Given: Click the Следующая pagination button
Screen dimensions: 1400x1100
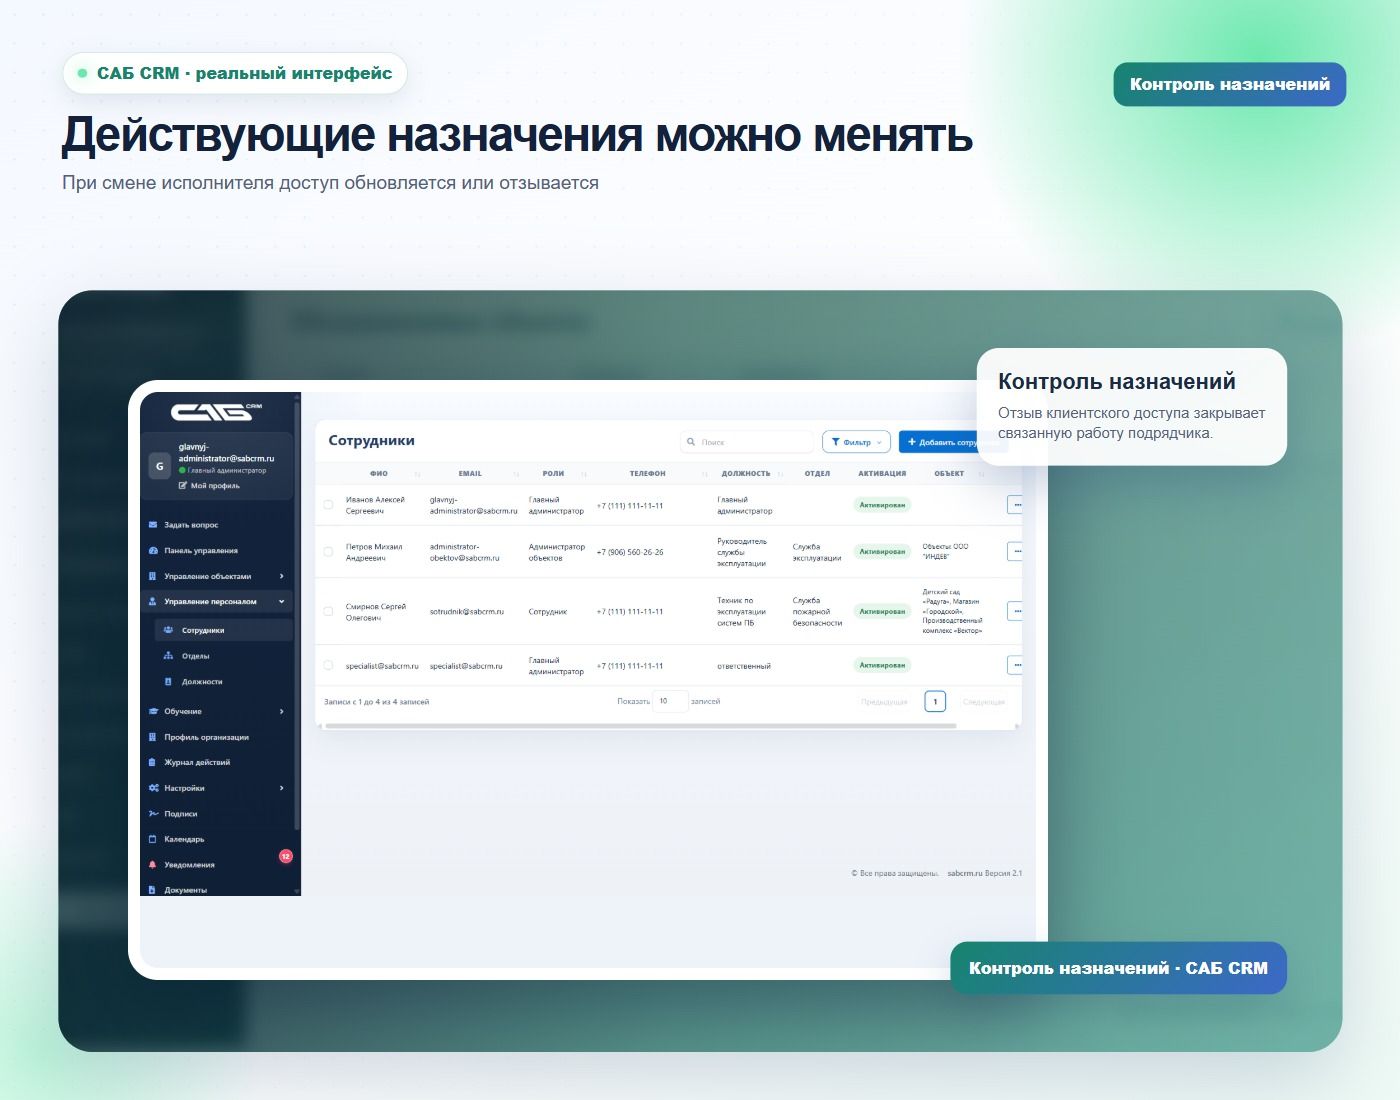Looking at the screenshot, I should (x=984, y=702).
